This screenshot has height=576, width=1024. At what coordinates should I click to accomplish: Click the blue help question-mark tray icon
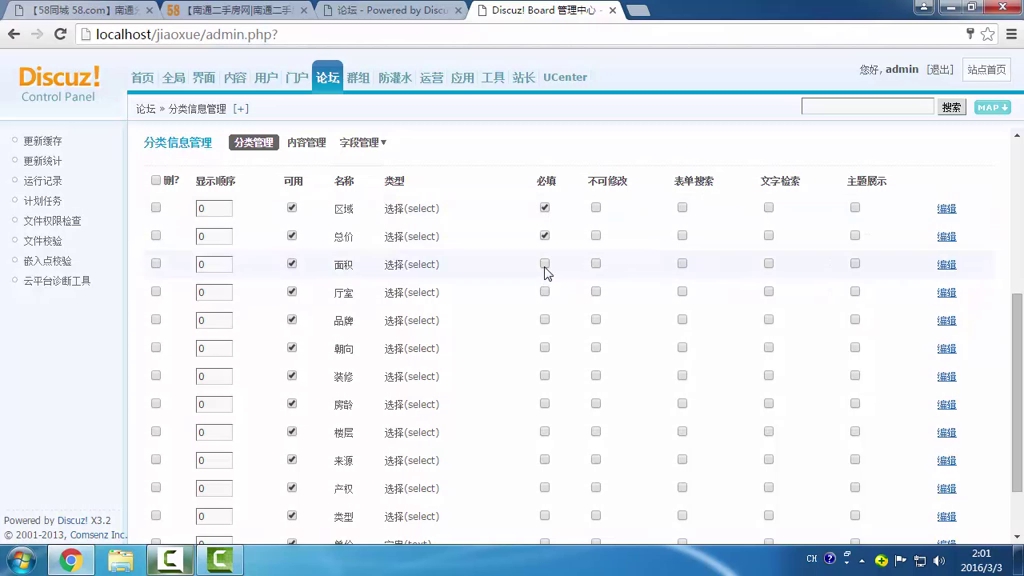[x=829, y=559]
